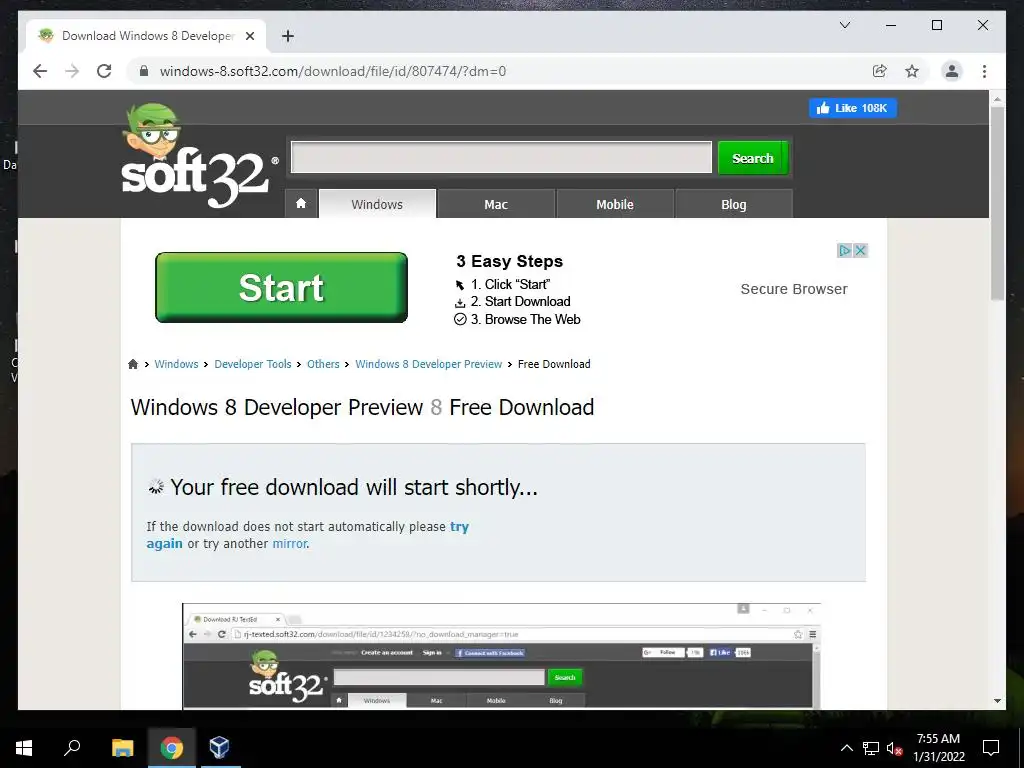Viewport: 1024px width, 768px height.
Task: Switch to the Windows tab
Action: 377,204
